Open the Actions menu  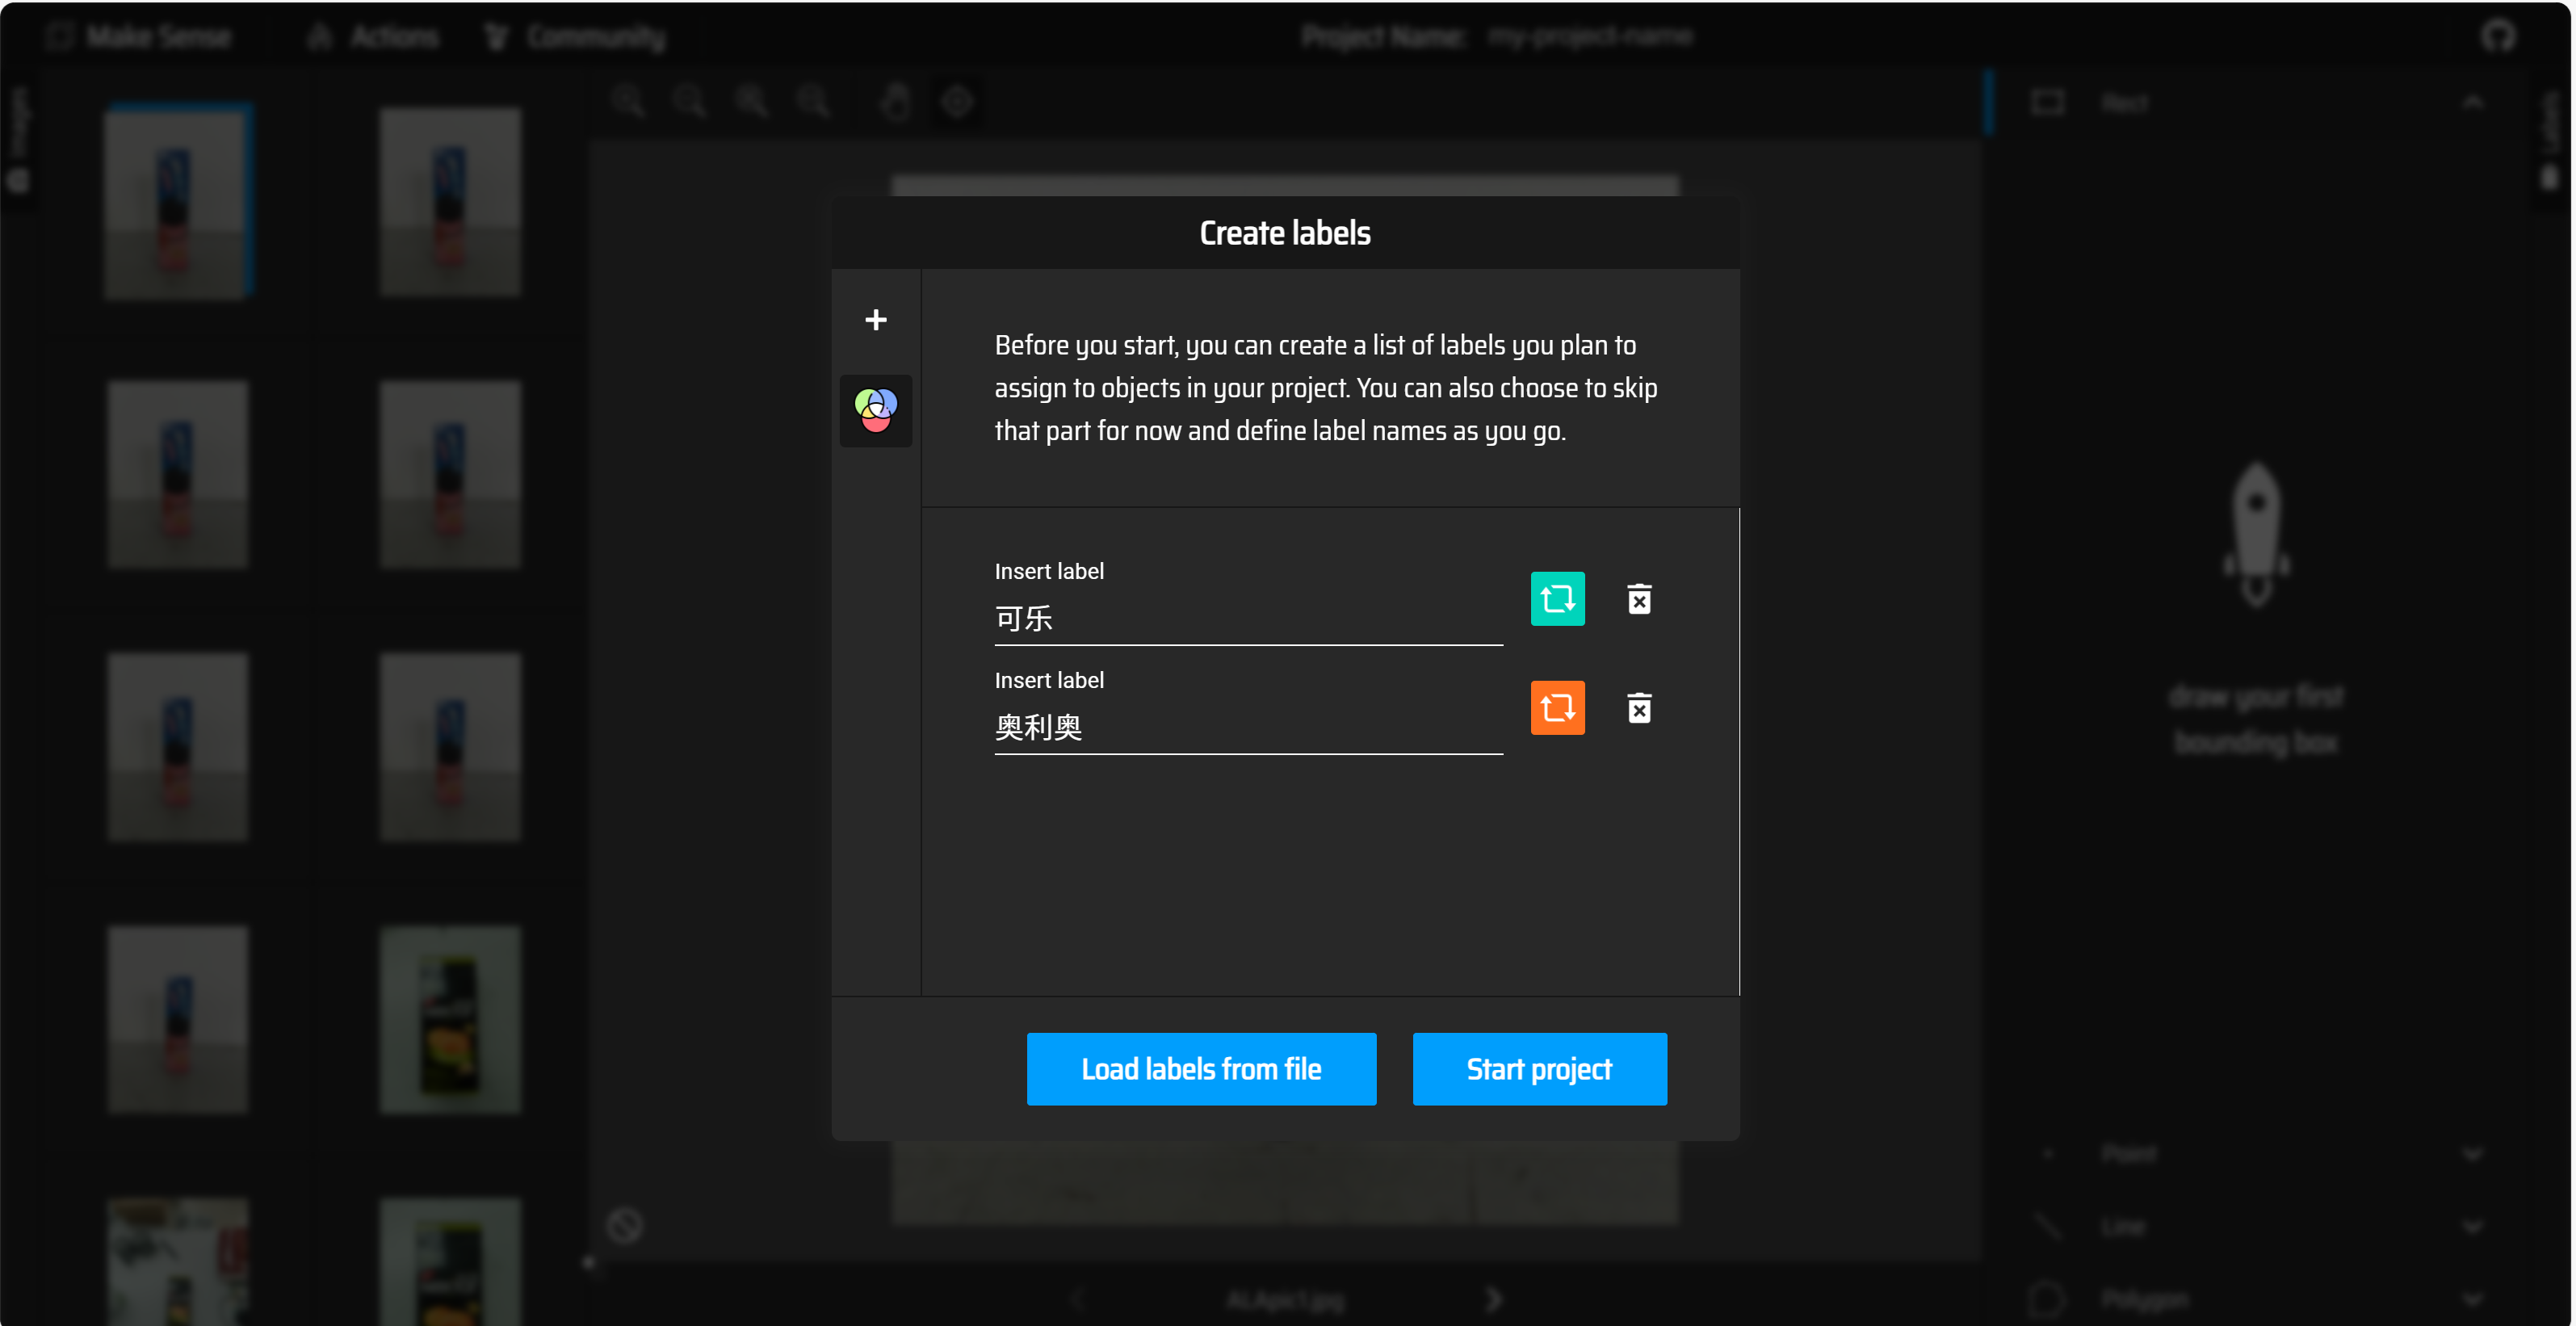(375, 37)
